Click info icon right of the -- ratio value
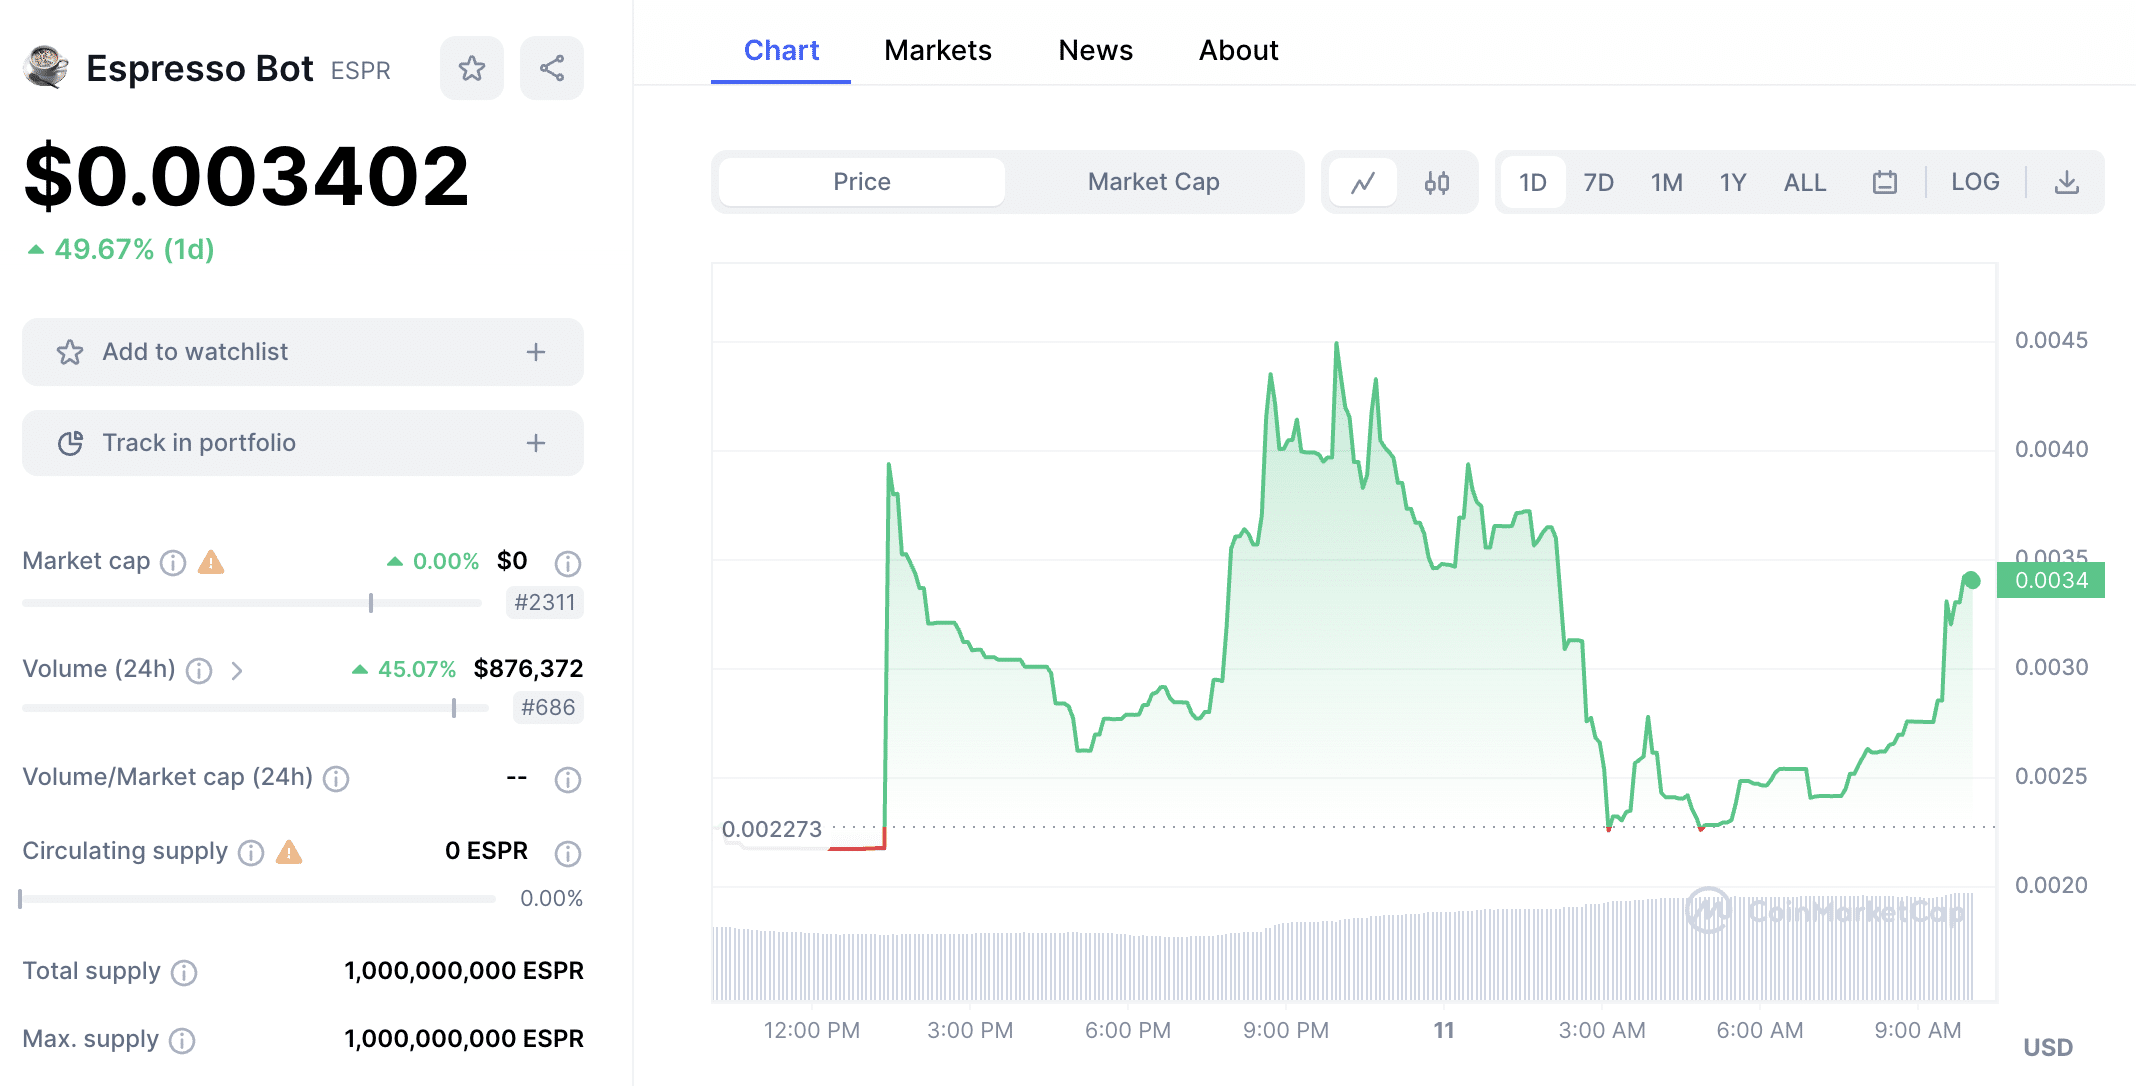This screenshot has height=1086, width=2136. coord(568,780)
